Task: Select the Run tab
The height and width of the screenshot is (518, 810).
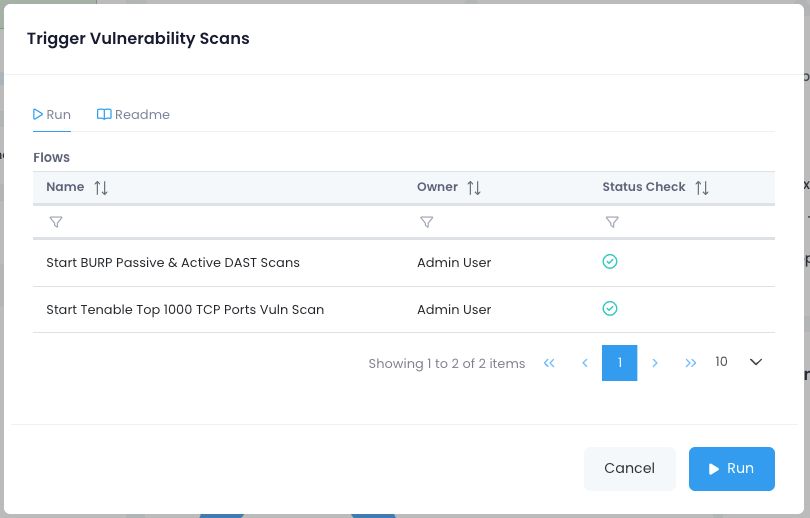Action: (52, 115)
